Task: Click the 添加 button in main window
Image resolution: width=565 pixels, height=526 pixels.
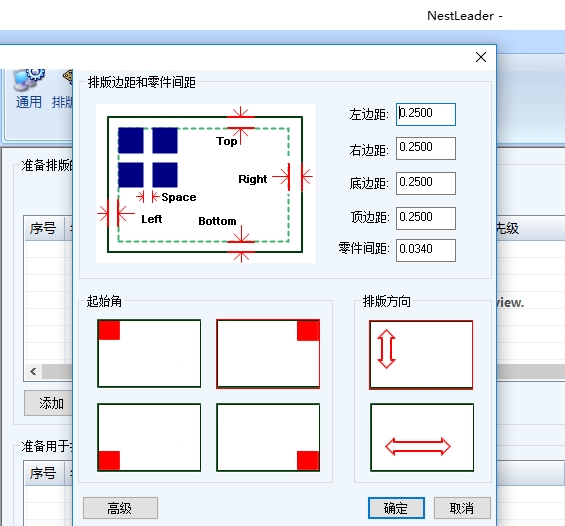Action: click(x=49, y=403)
